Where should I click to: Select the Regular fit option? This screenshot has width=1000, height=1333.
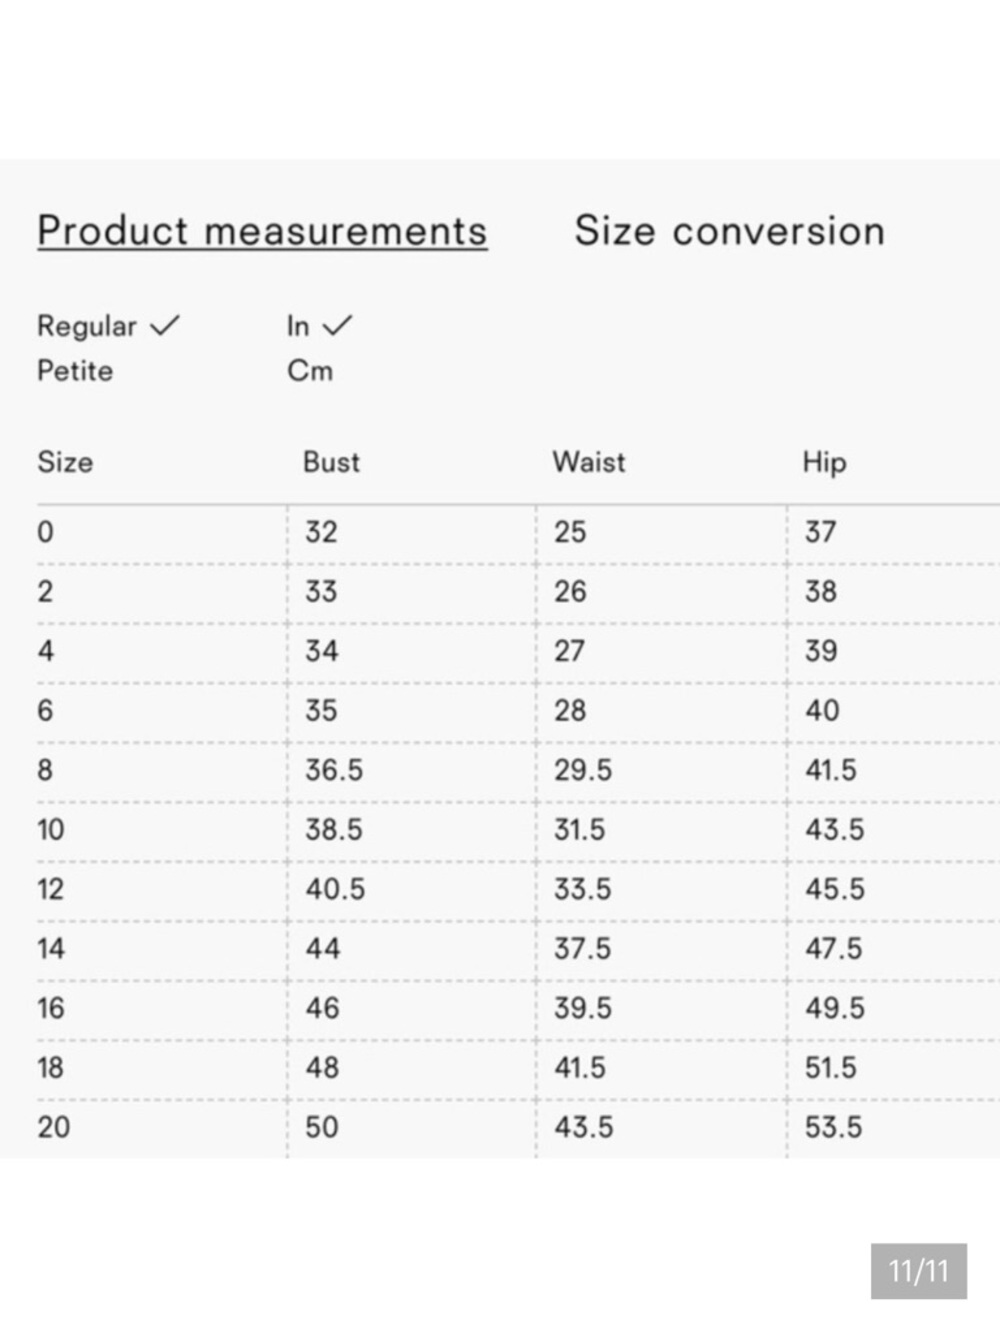(87, 326)
